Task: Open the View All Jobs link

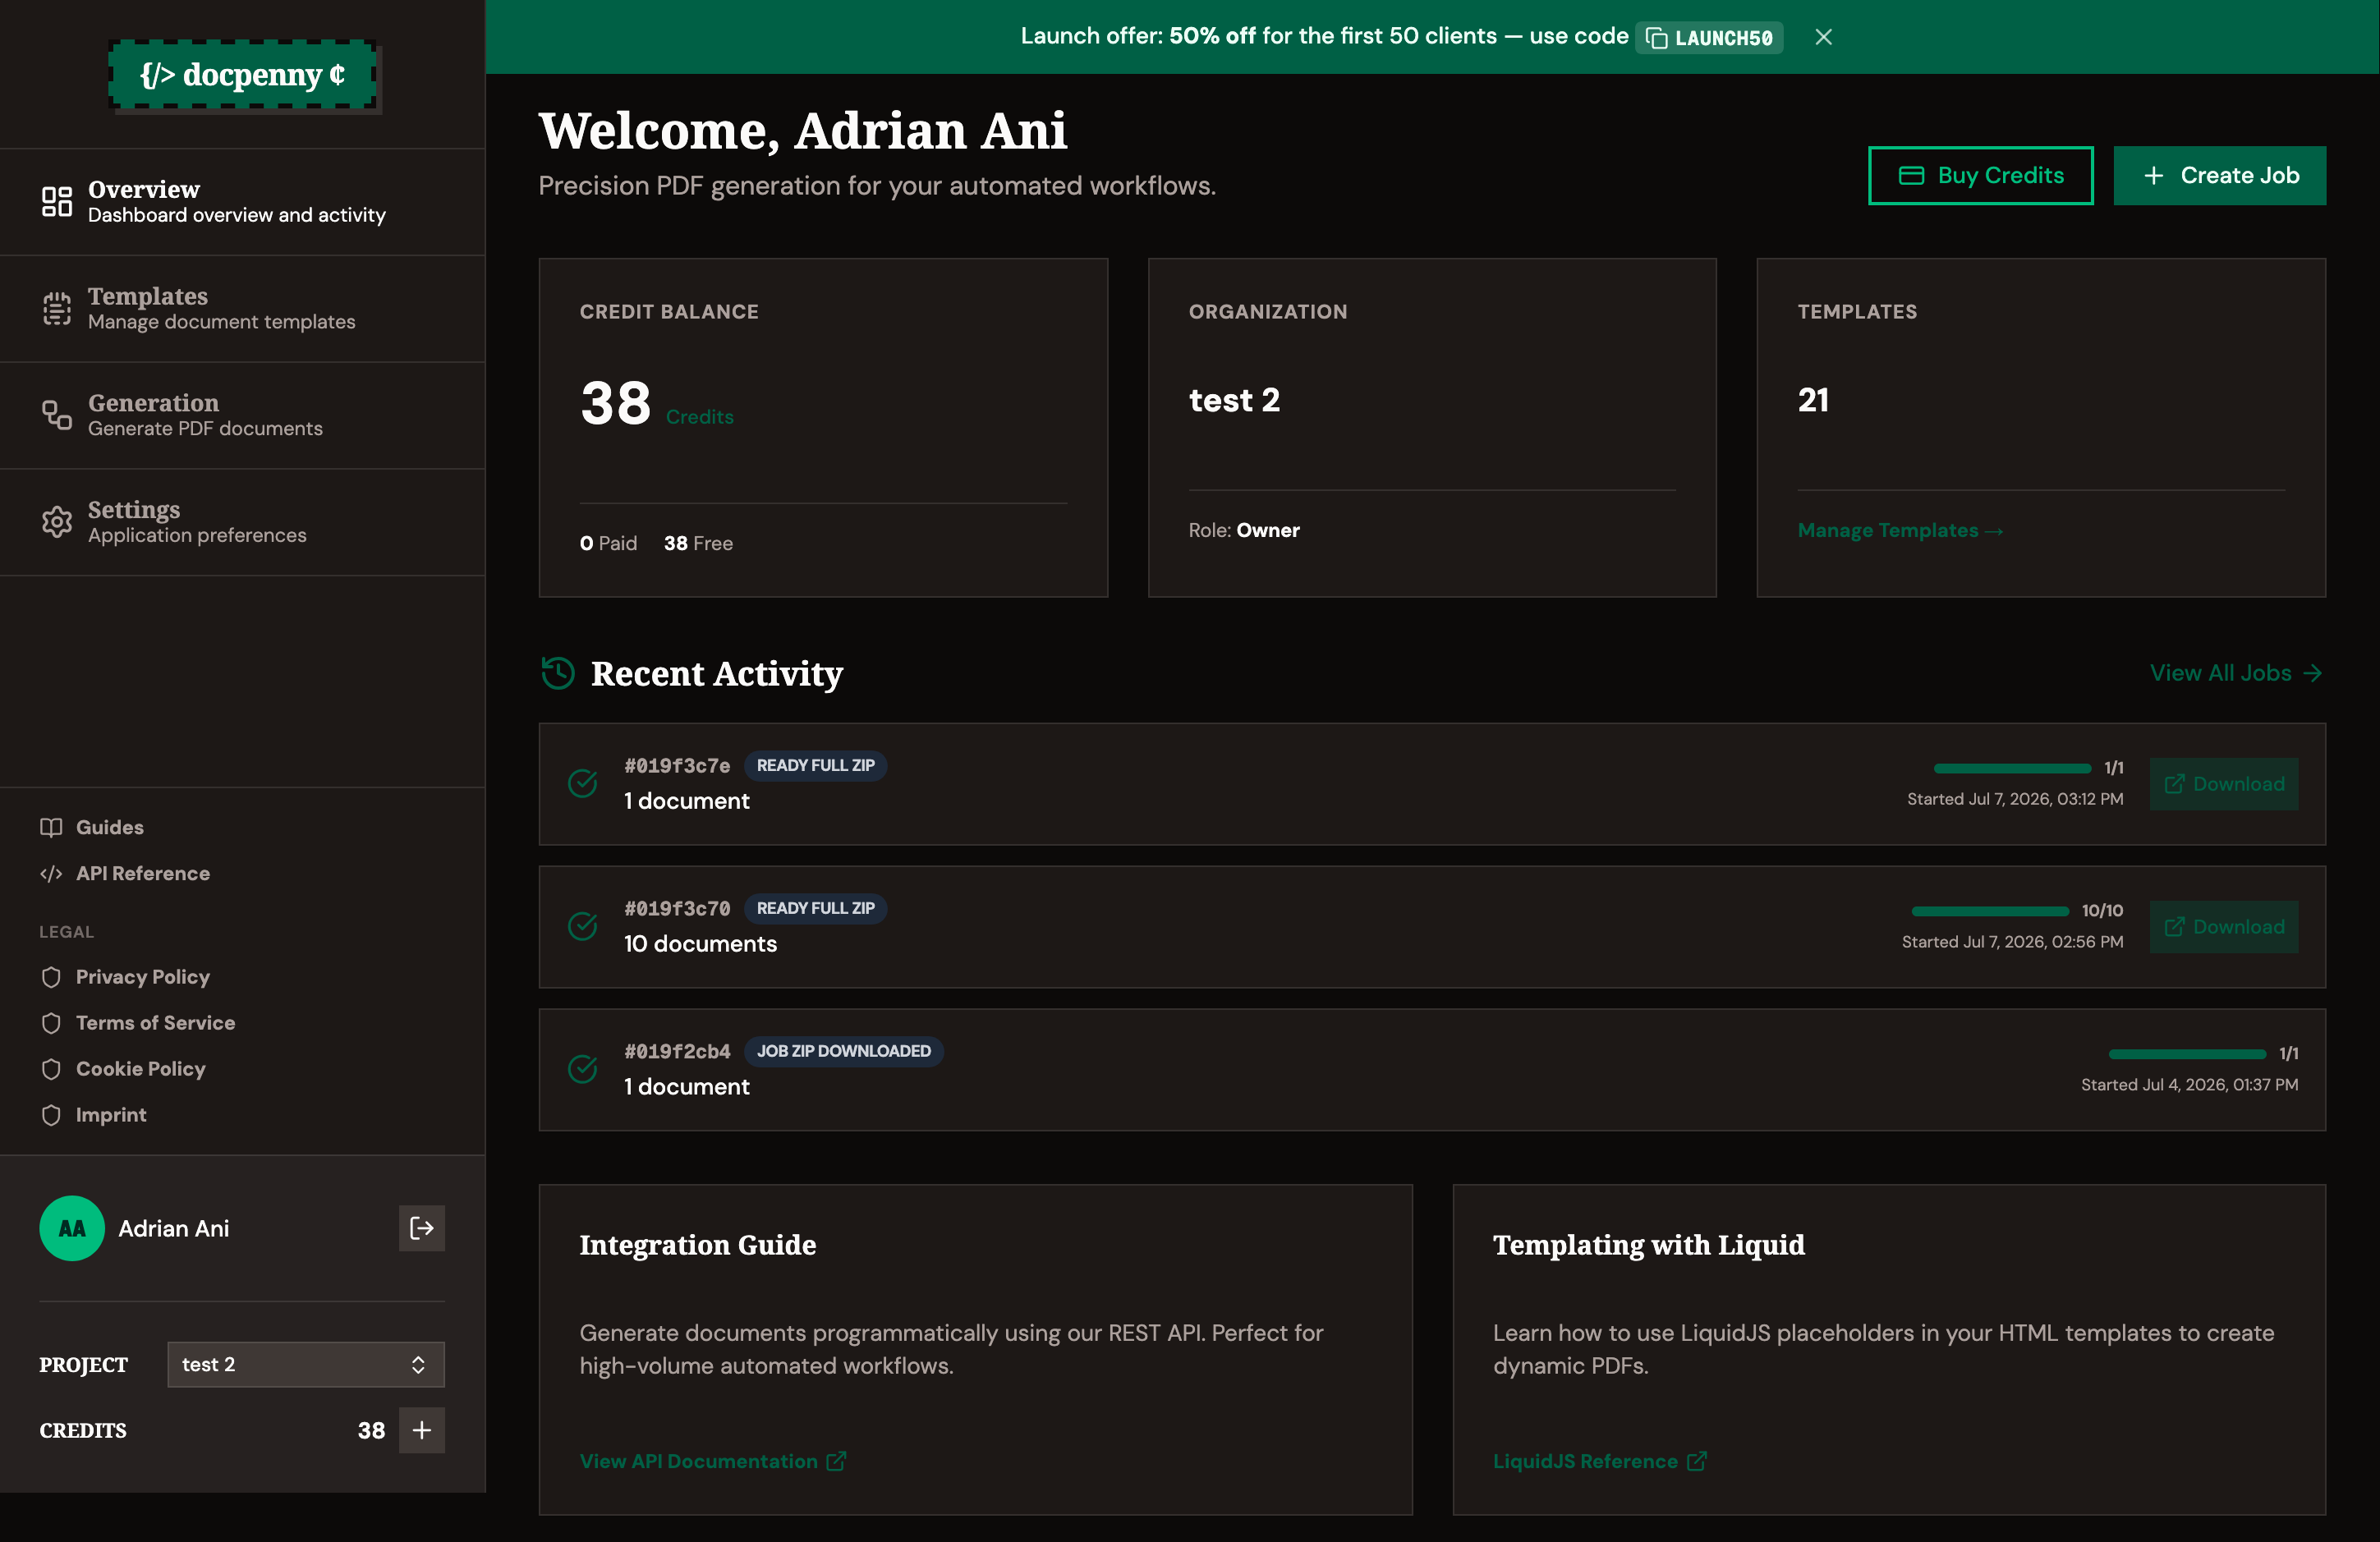Action: pos(2236,673)
